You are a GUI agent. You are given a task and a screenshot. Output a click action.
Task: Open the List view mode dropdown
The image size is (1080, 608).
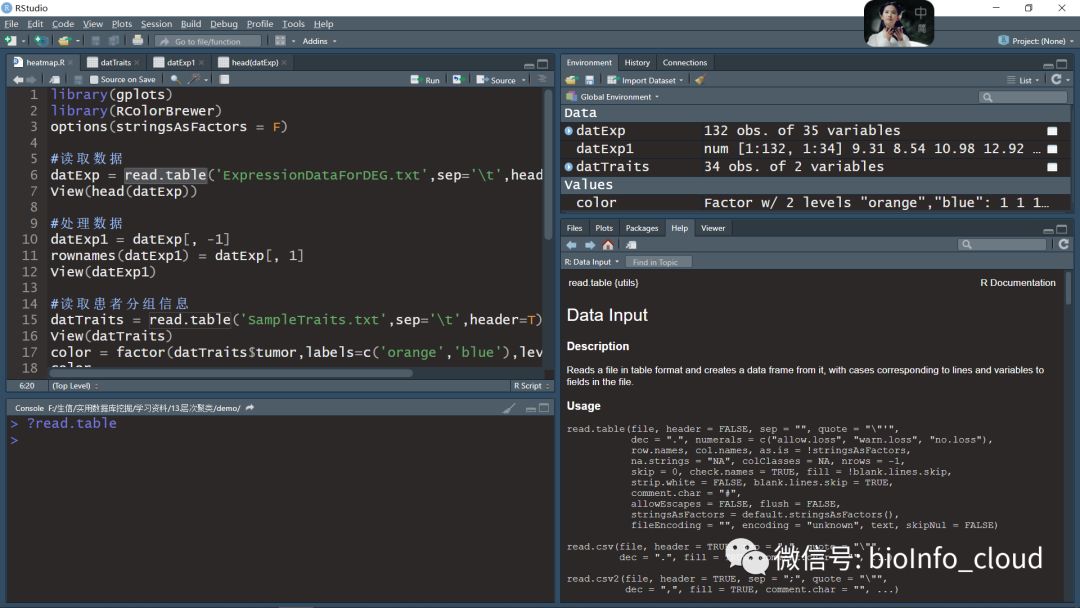click(1024, 81)
